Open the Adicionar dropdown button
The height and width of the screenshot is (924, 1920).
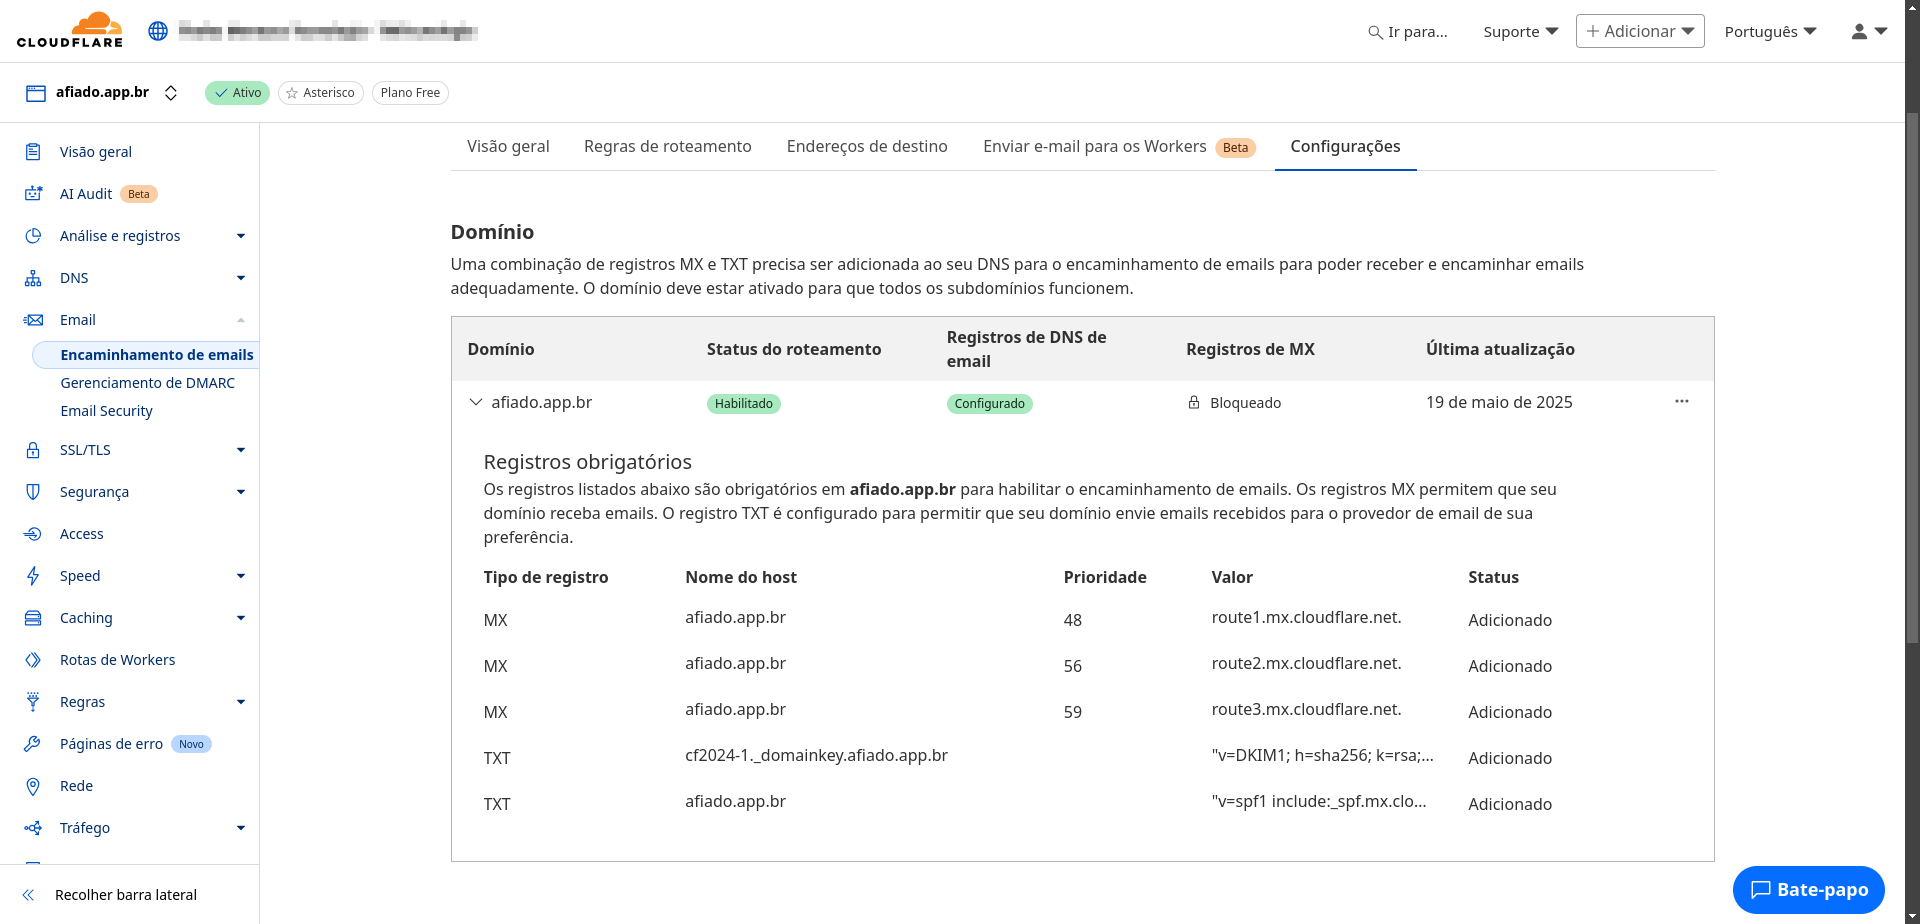click(1640, 31)
